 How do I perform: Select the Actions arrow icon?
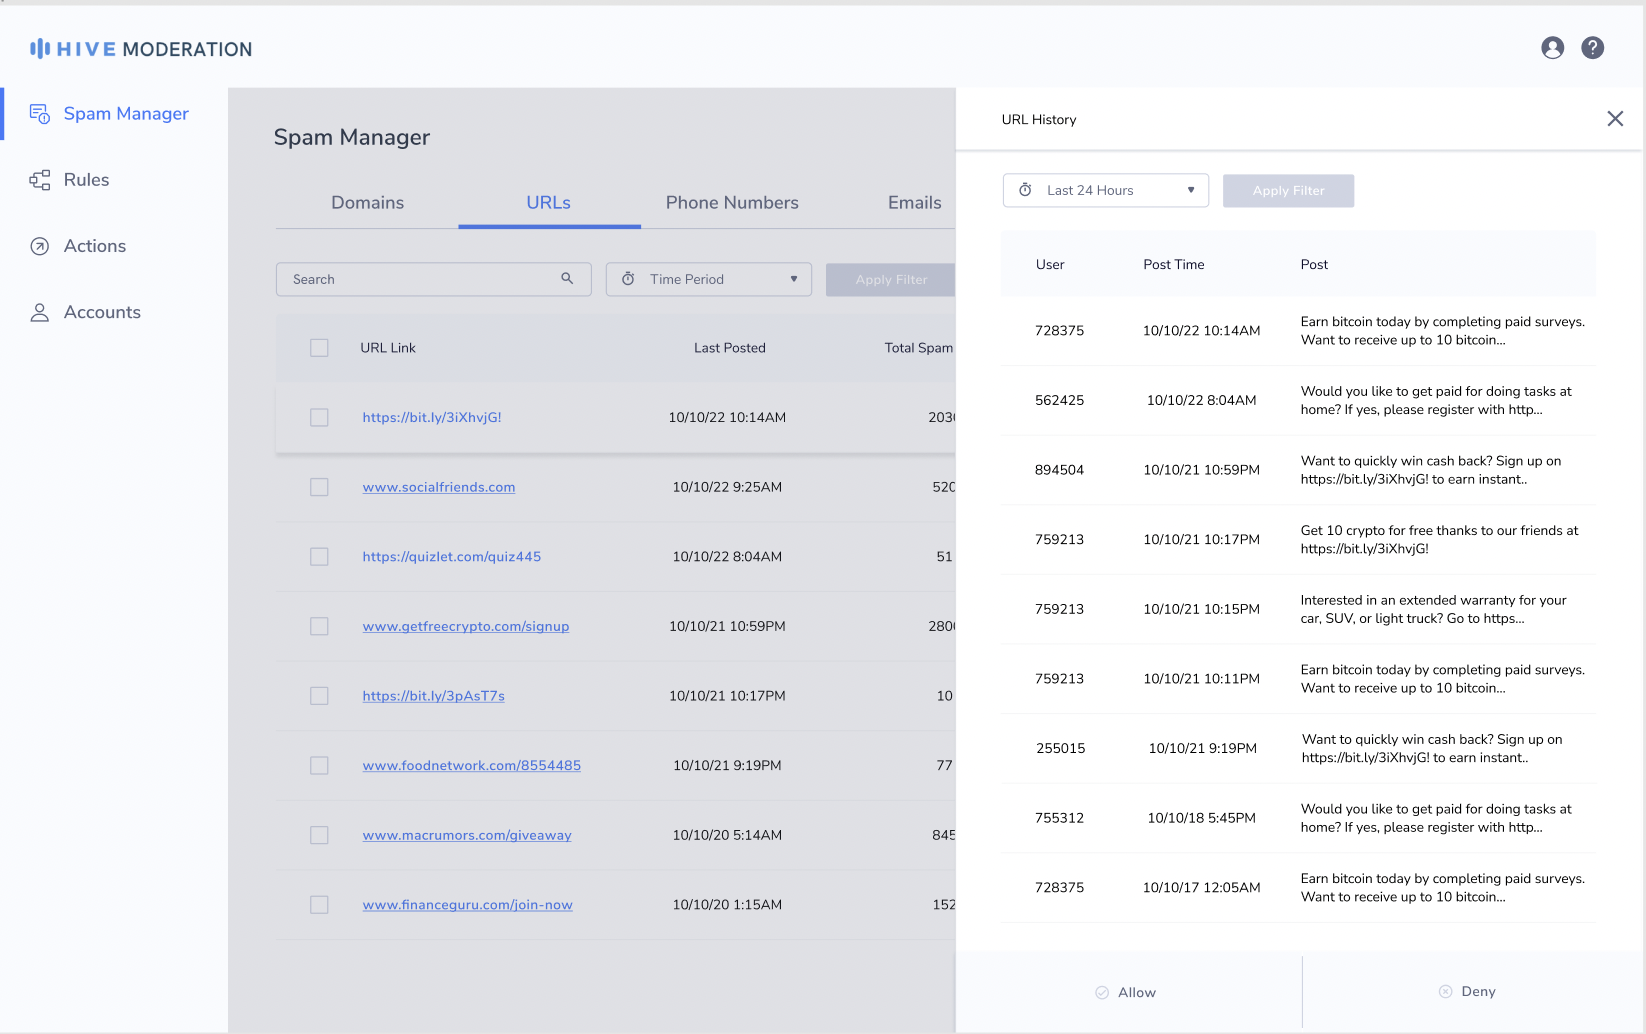(40, 246)
